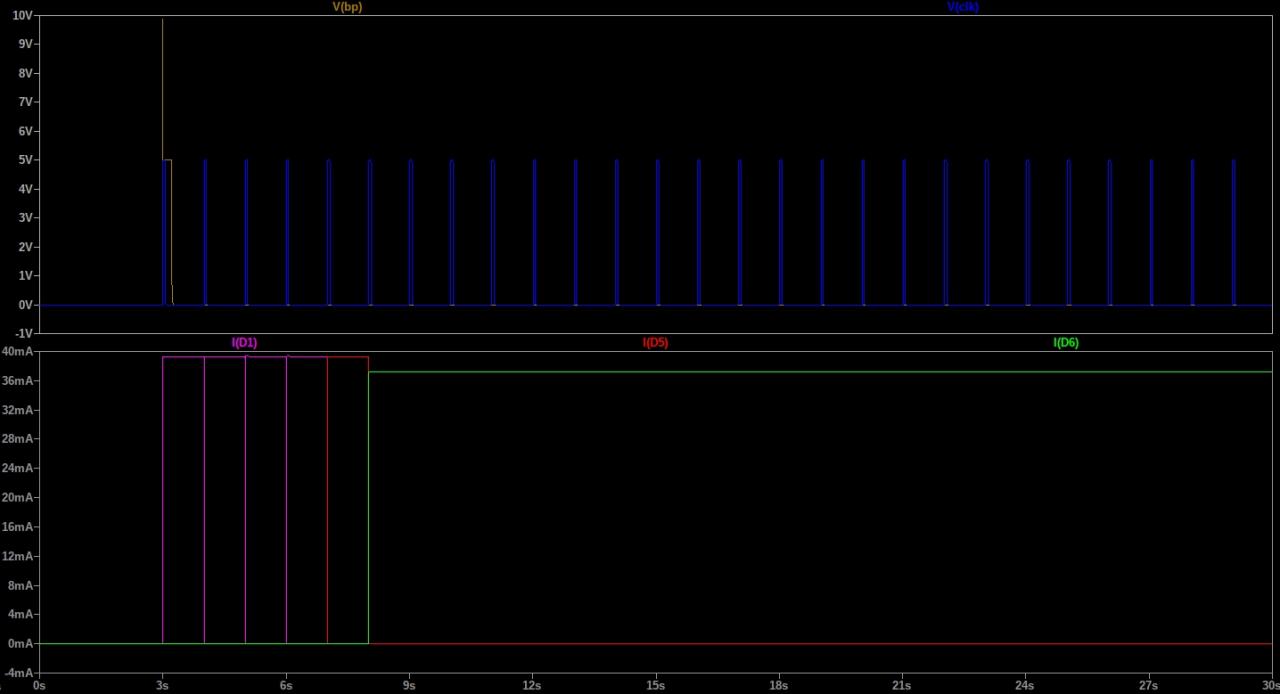
Task: Click the 21s time axis label
Action: [902, 686]
